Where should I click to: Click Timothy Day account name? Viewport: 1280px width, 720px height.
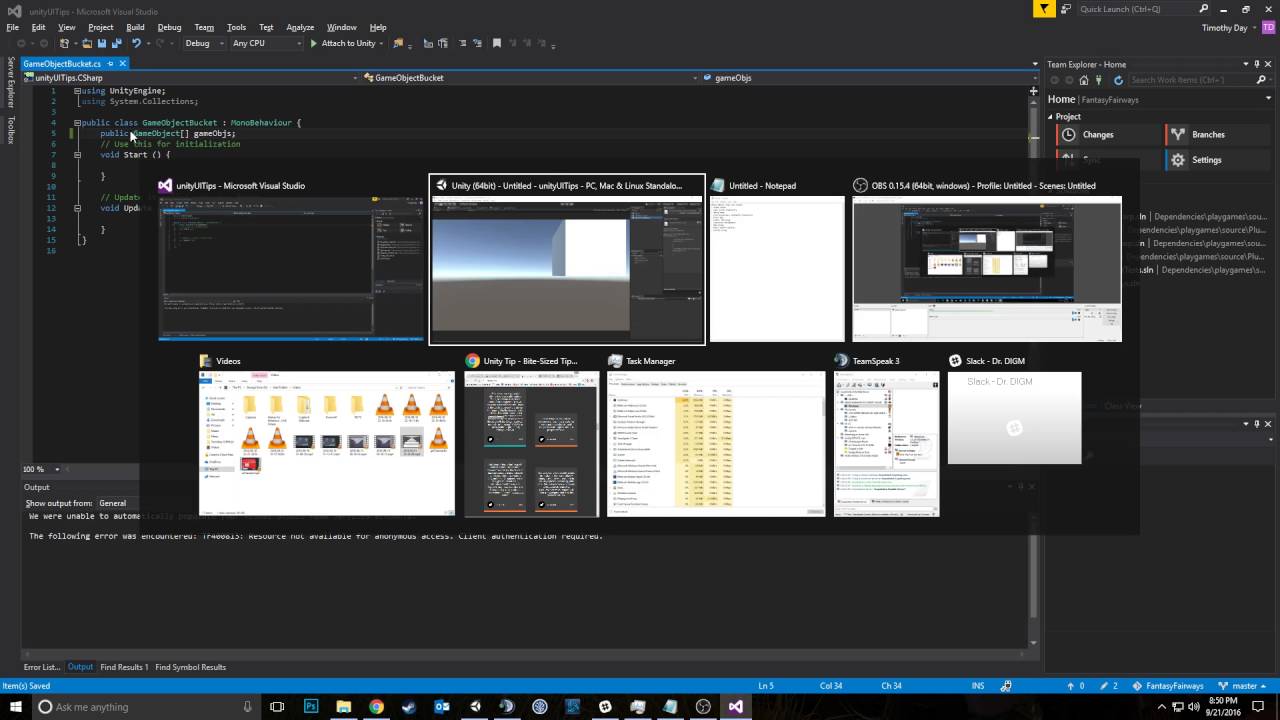coord(1224,28)
